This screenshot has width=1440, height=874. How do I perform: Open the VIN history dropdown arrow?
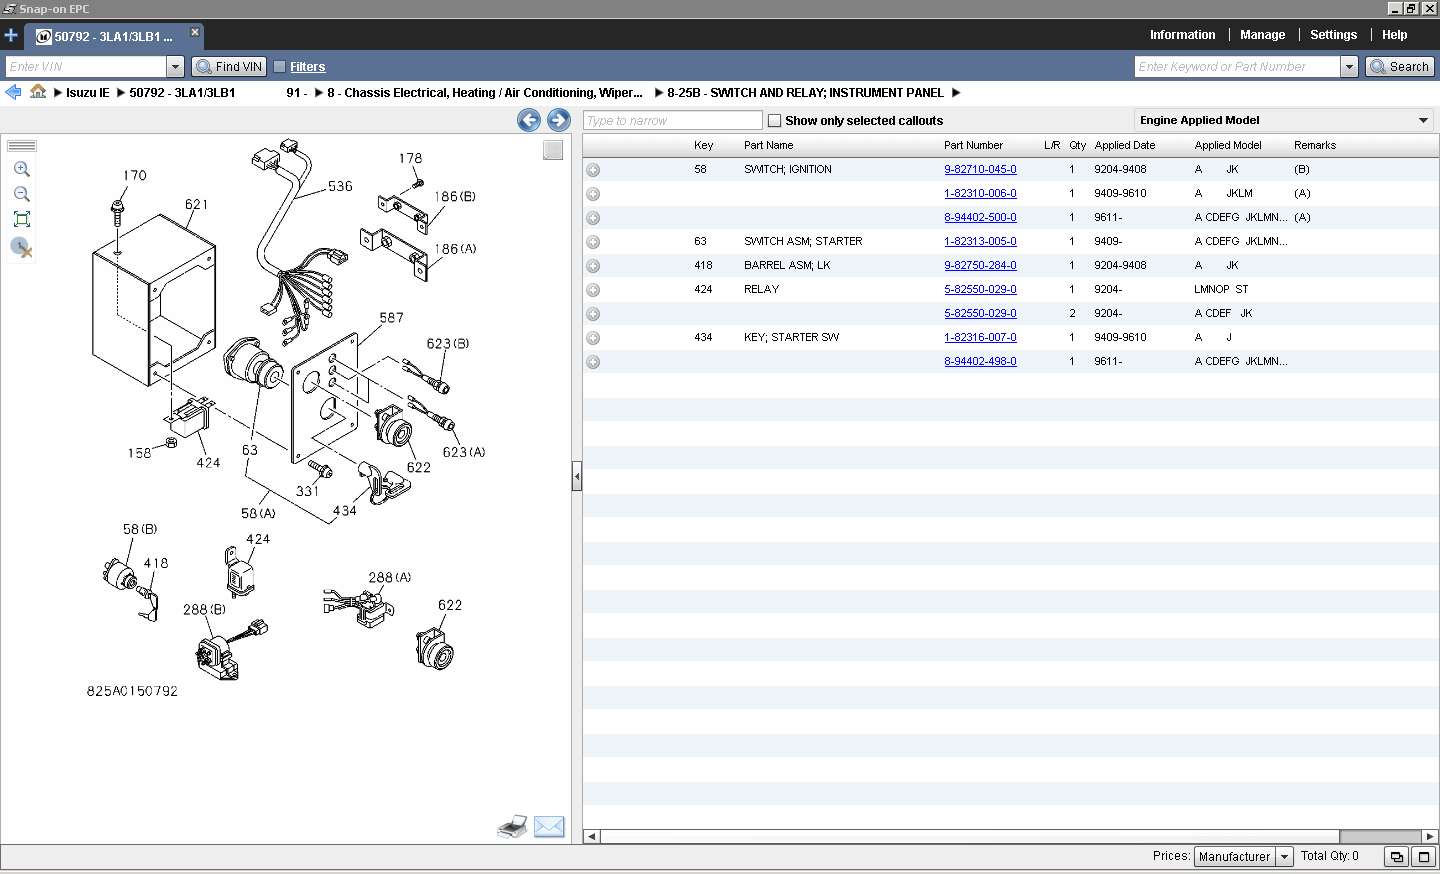coord(175,66)
